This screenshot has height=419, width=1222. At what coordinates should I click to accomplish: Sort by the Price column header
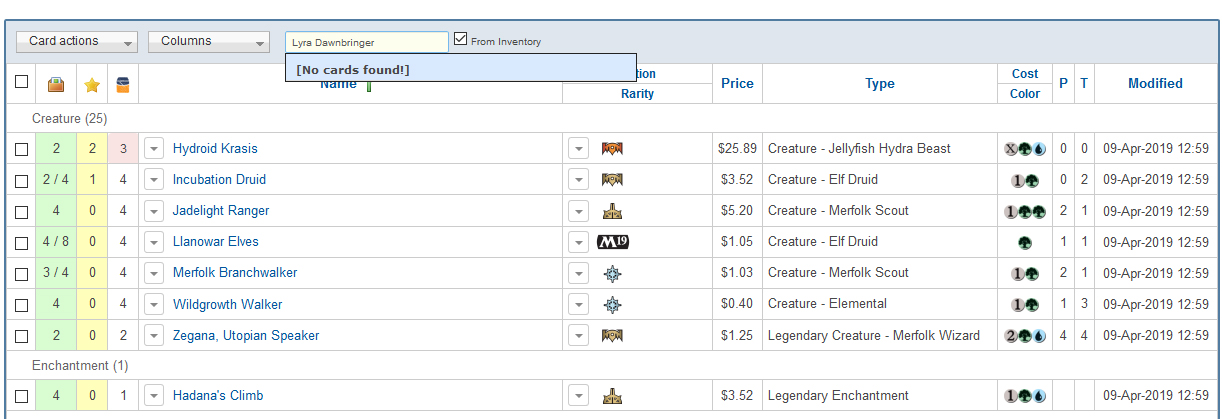(737, 83)
